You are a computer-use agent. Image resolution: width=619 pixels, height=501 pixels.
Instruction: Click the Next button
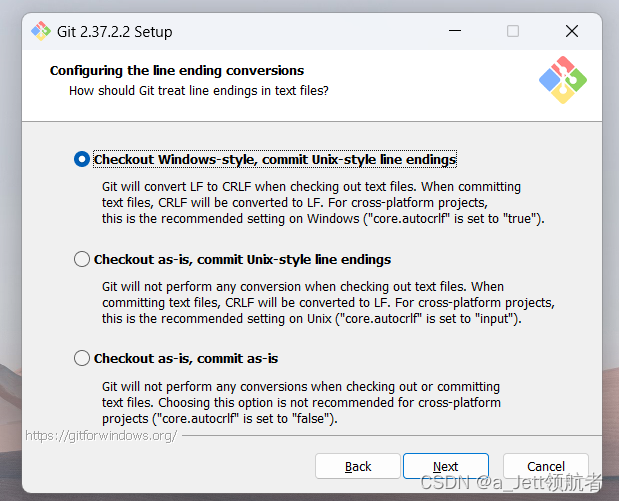click(x=446, y=466)
